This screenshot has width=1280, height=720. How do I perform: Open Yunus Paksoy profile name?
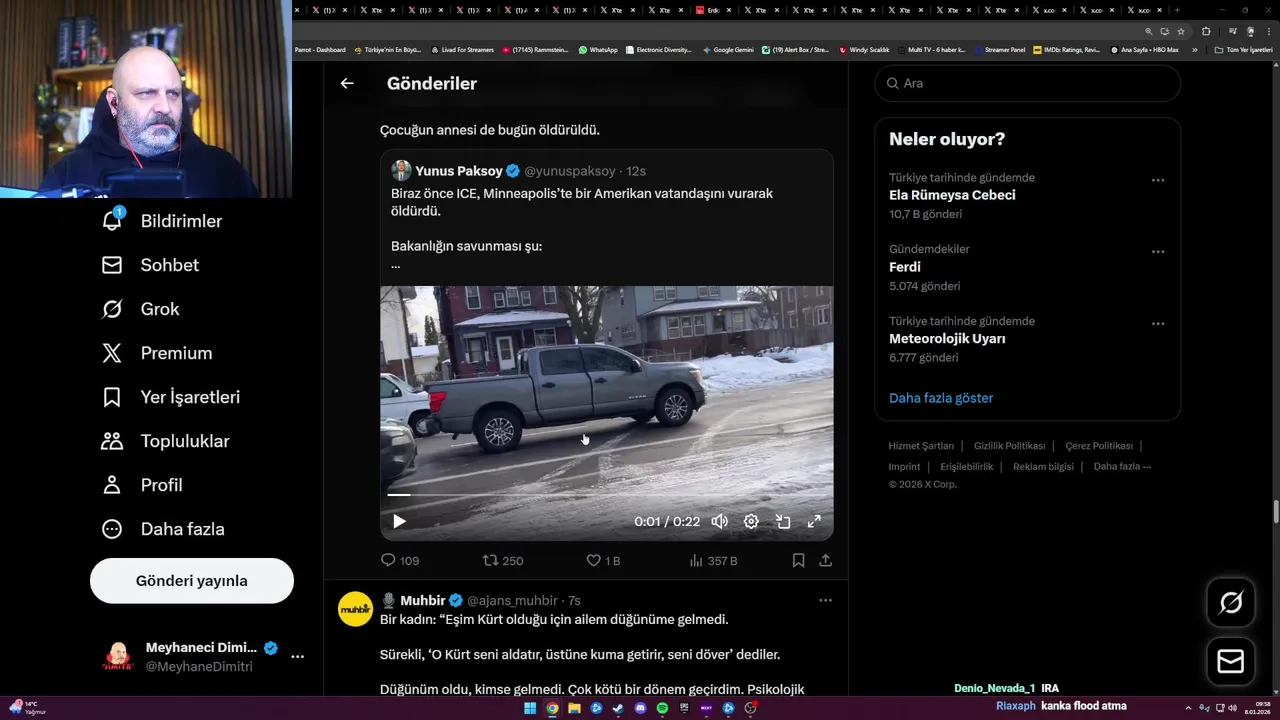point(459,171)
